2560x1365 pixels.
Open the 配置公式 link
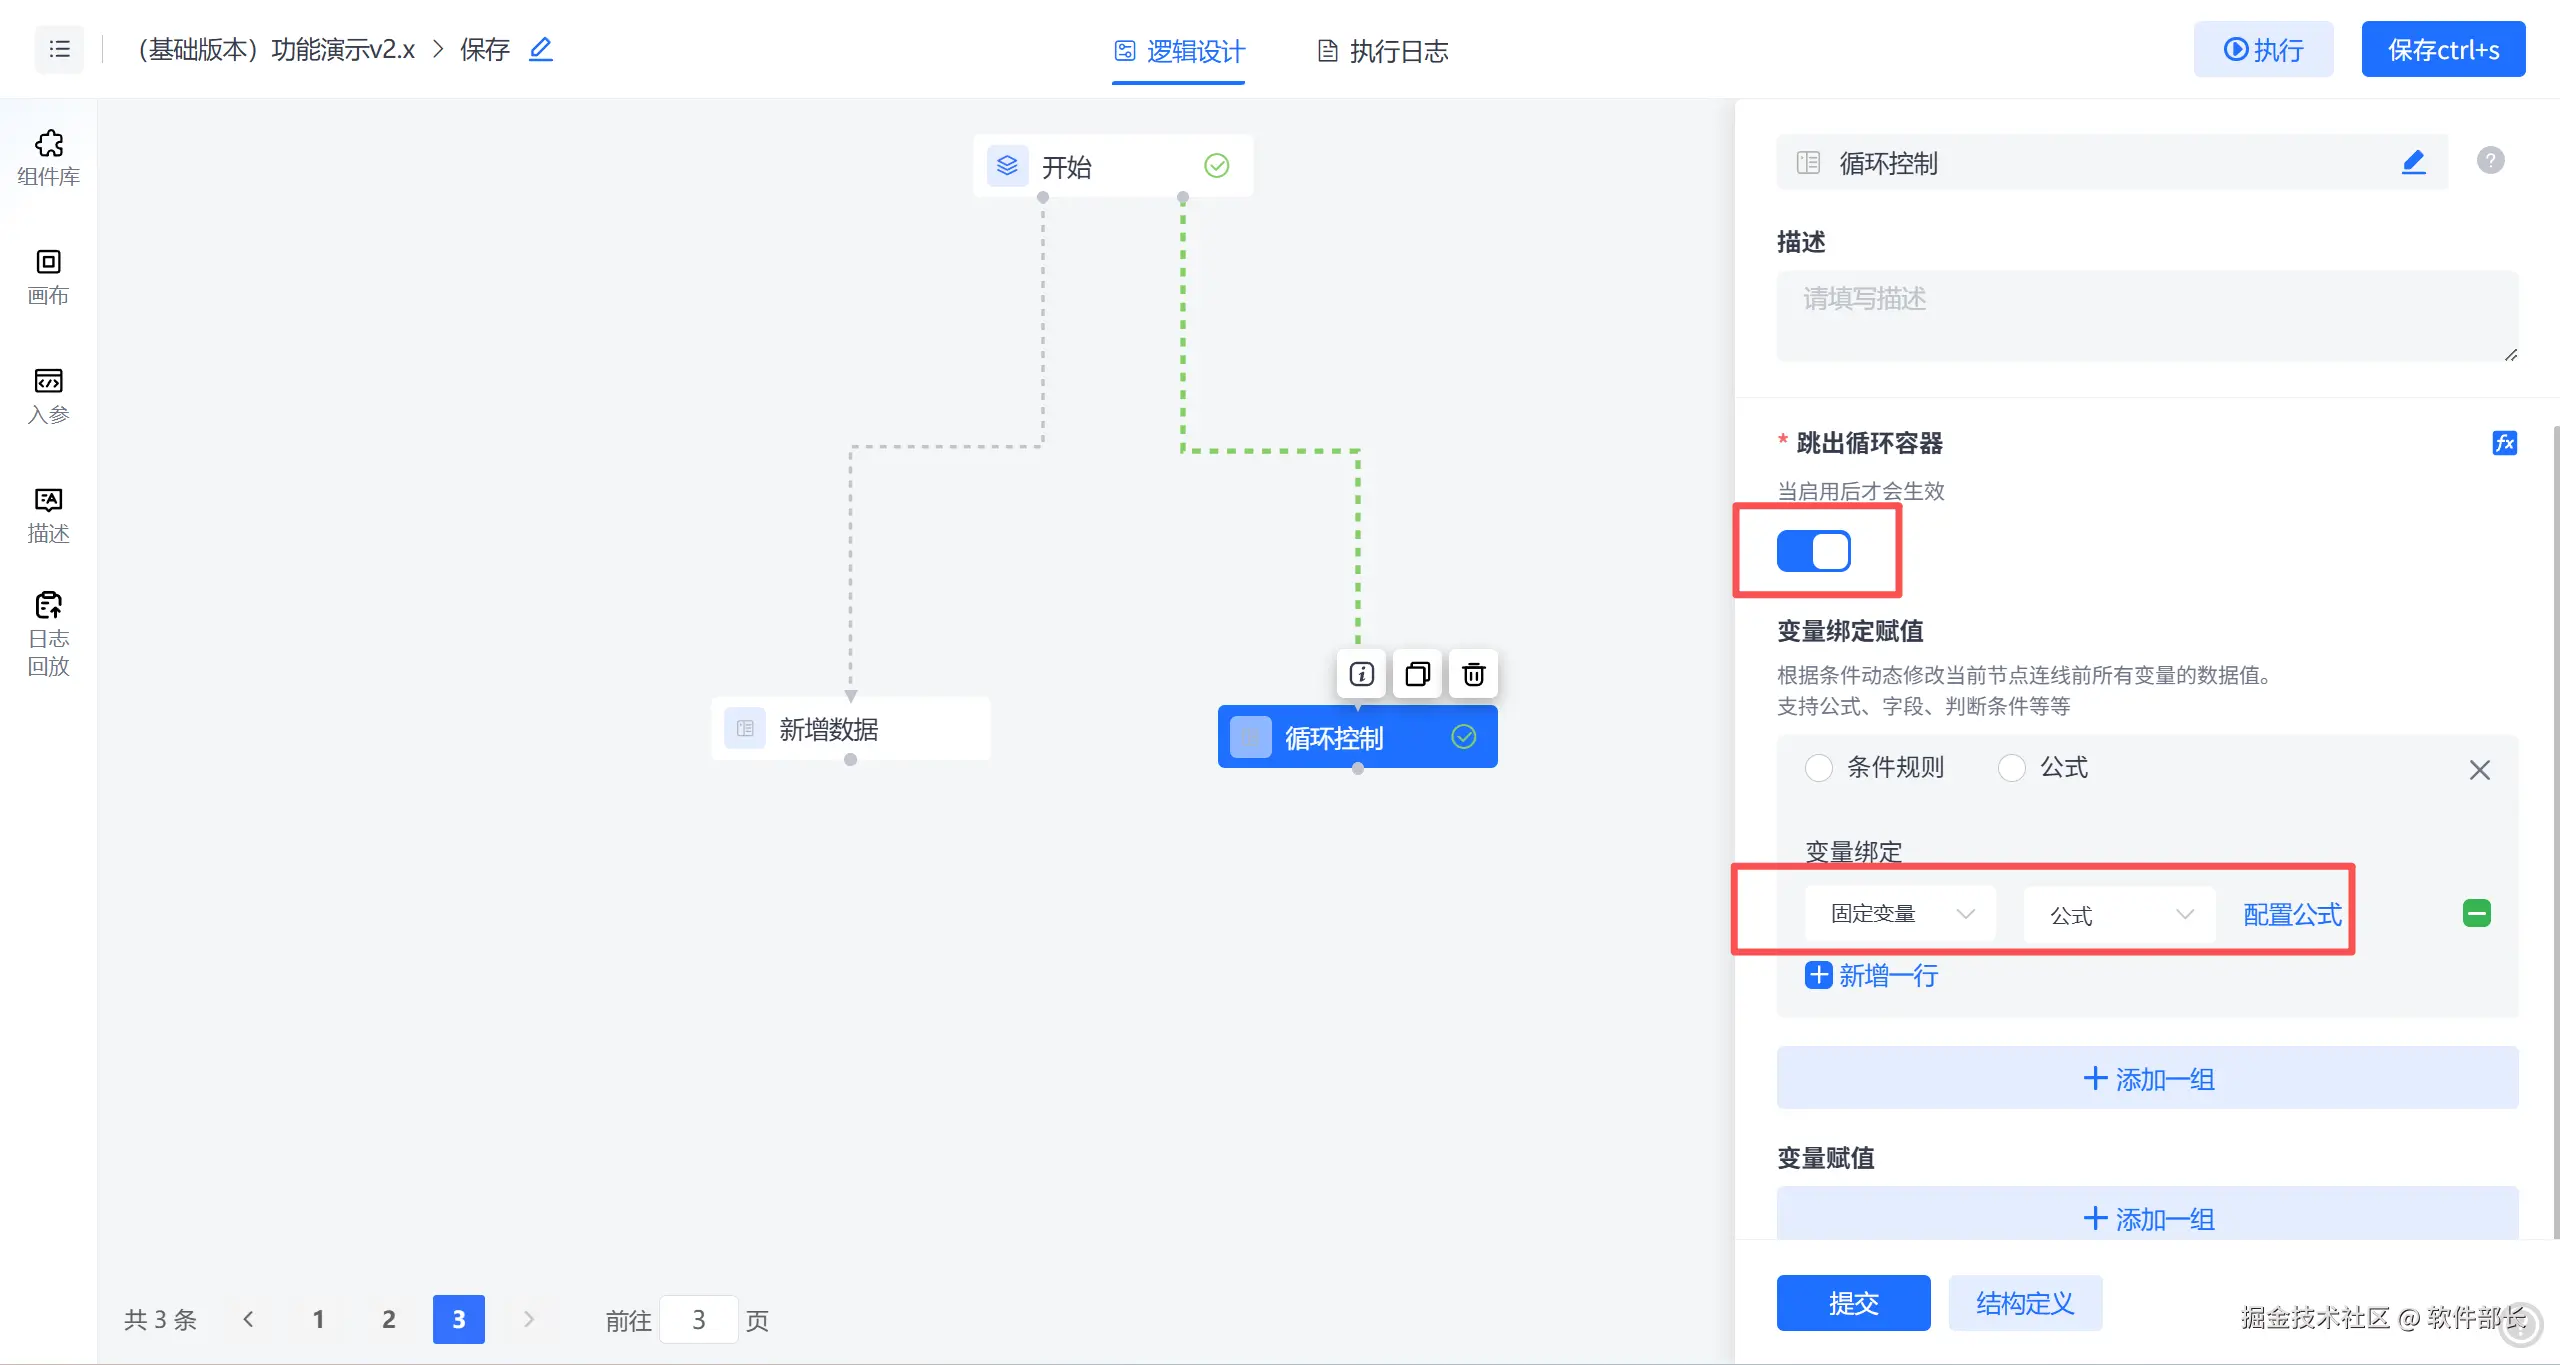click(2291, 915)
